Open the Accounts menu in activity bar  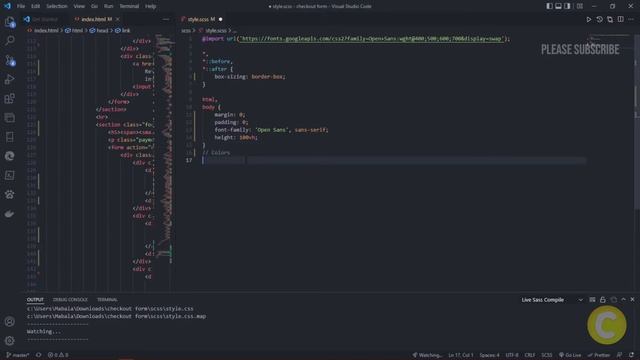point(9,322)
